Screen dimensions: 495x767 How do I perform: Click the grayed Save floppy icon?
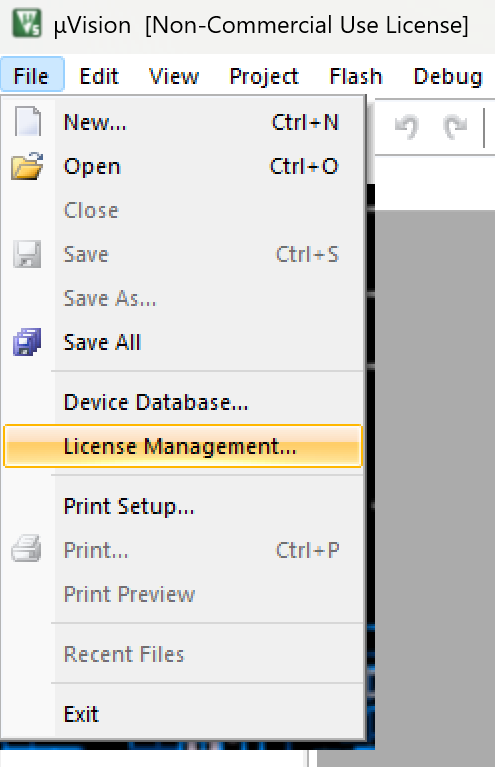coord(27,254)
